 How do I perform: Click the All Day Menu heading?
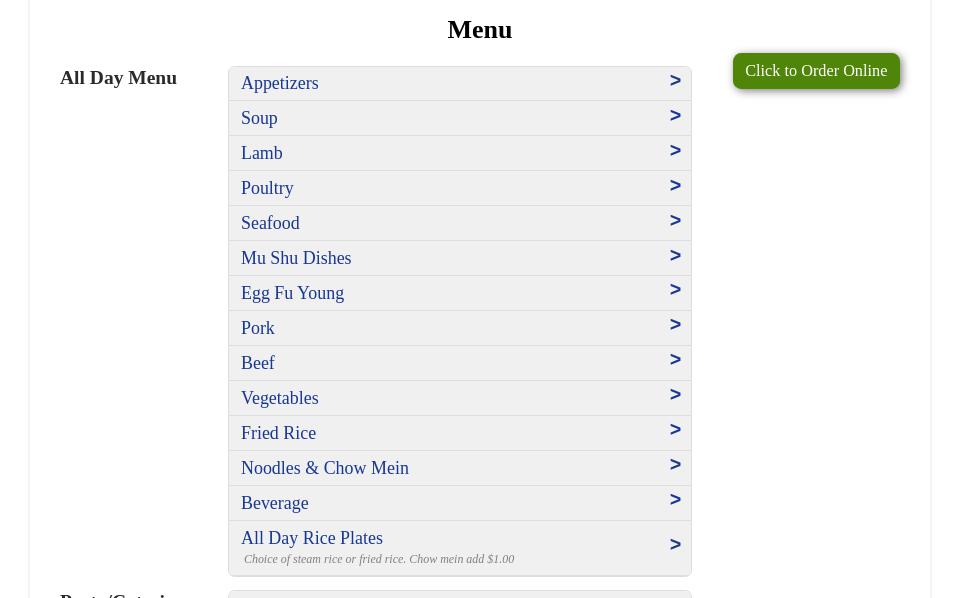click(x=118, y=78)
